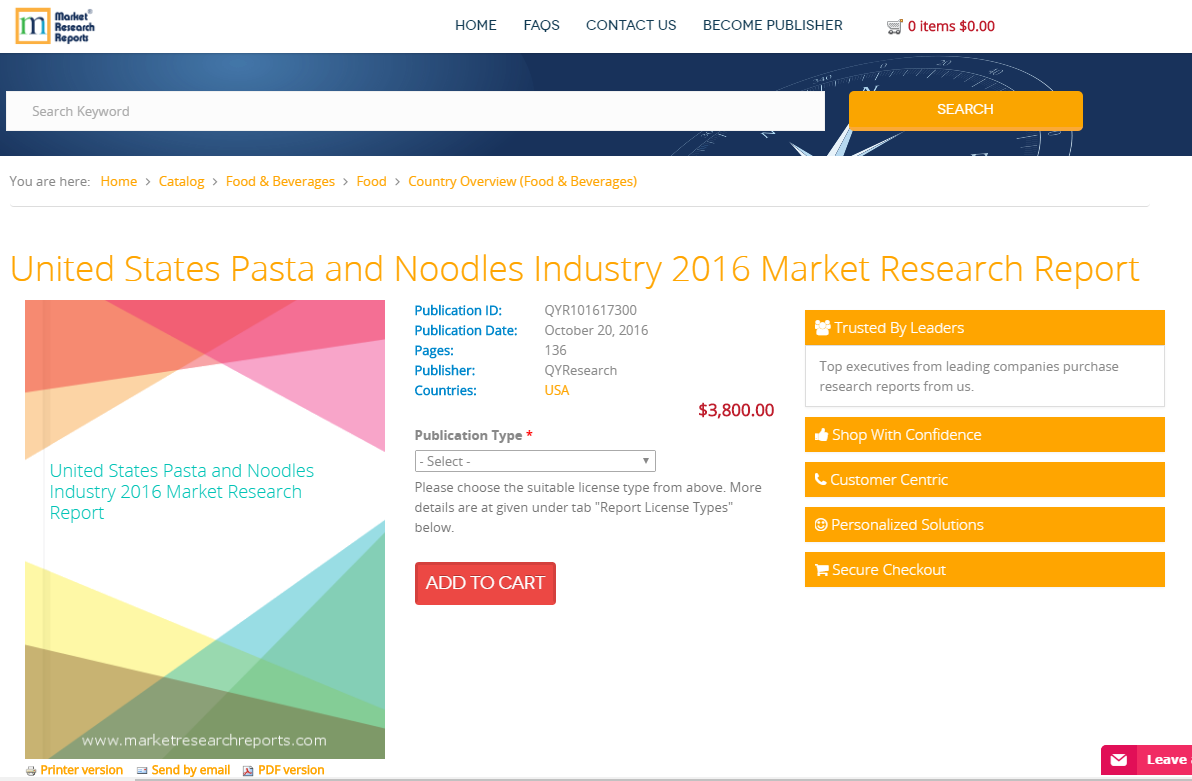This screenshot has height=781, width=1192.
Task: Expand the Select license list
Action: click(644, 460)
